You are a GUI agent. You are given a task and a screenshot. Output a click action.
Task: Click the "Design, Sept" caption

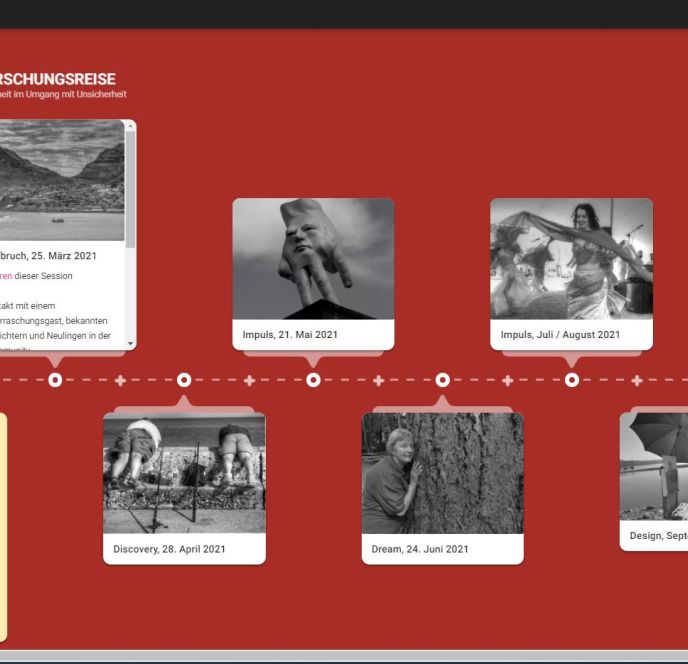click(x=659, y=535)
